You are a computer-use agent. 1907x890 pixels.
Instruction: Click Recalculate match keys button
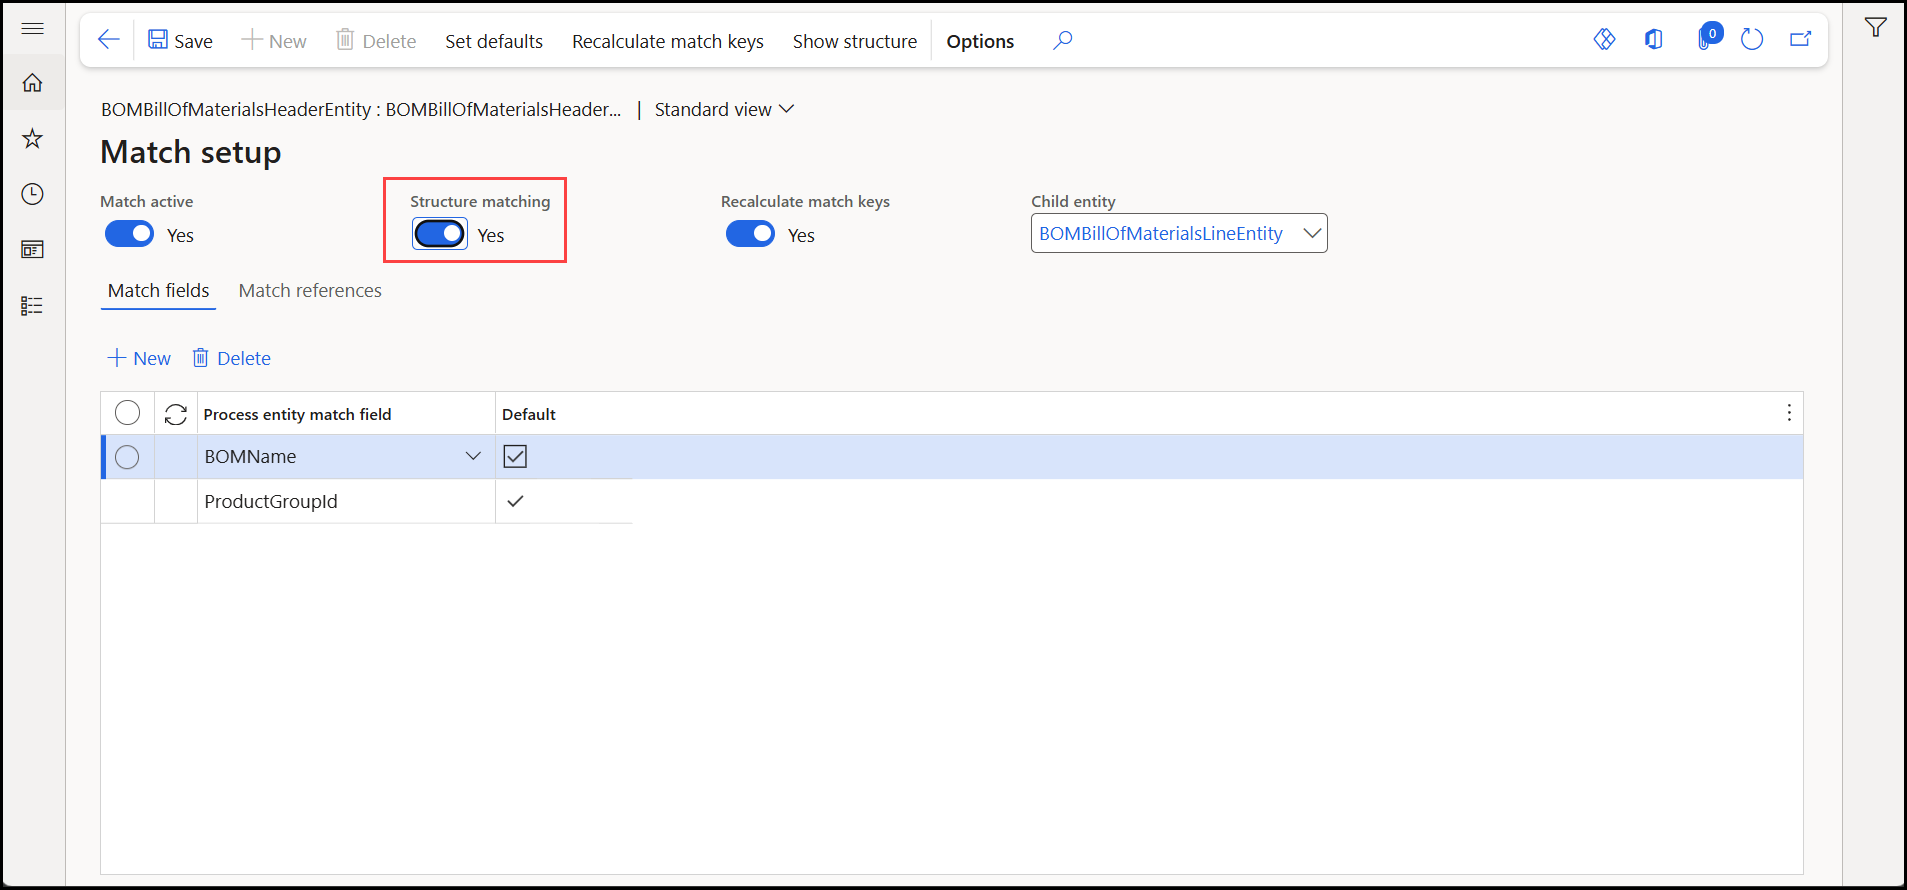[668, 41]
